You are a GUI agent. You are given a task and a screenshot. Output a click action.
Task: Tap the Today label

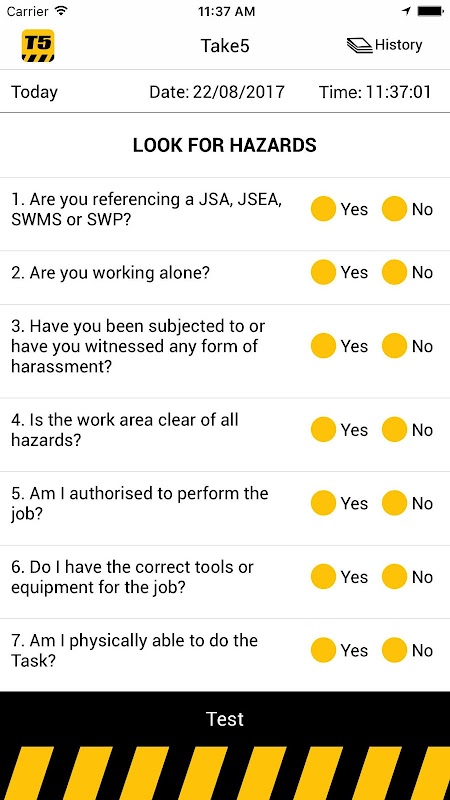[x=34, y=92]
